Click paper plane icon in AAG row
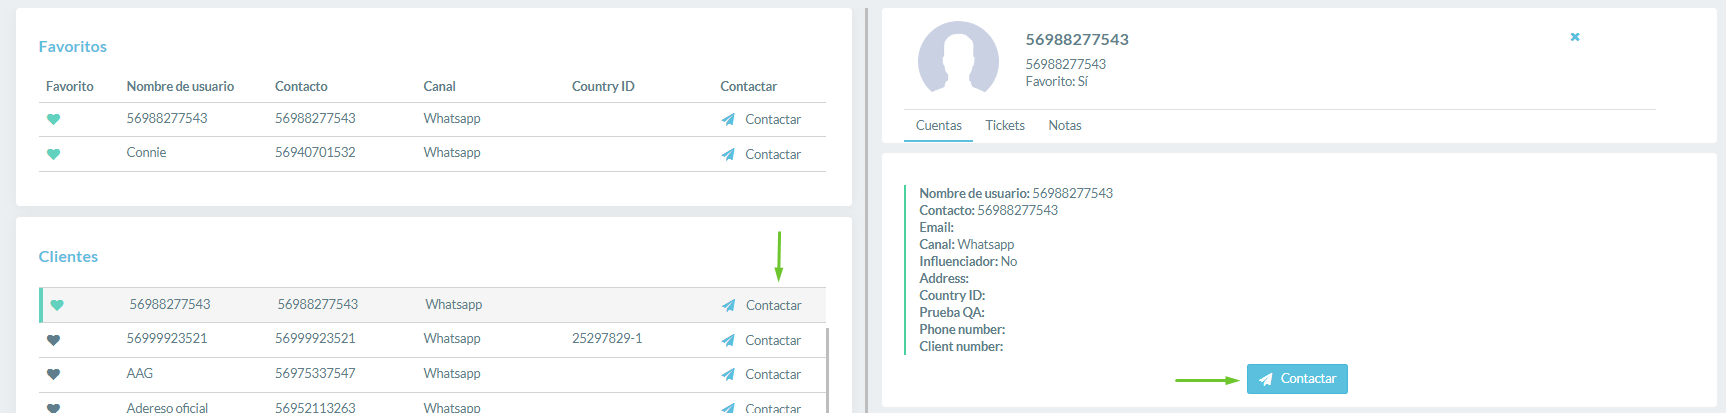The height and width of the screenshot is (413, 1726). [728, 374]
